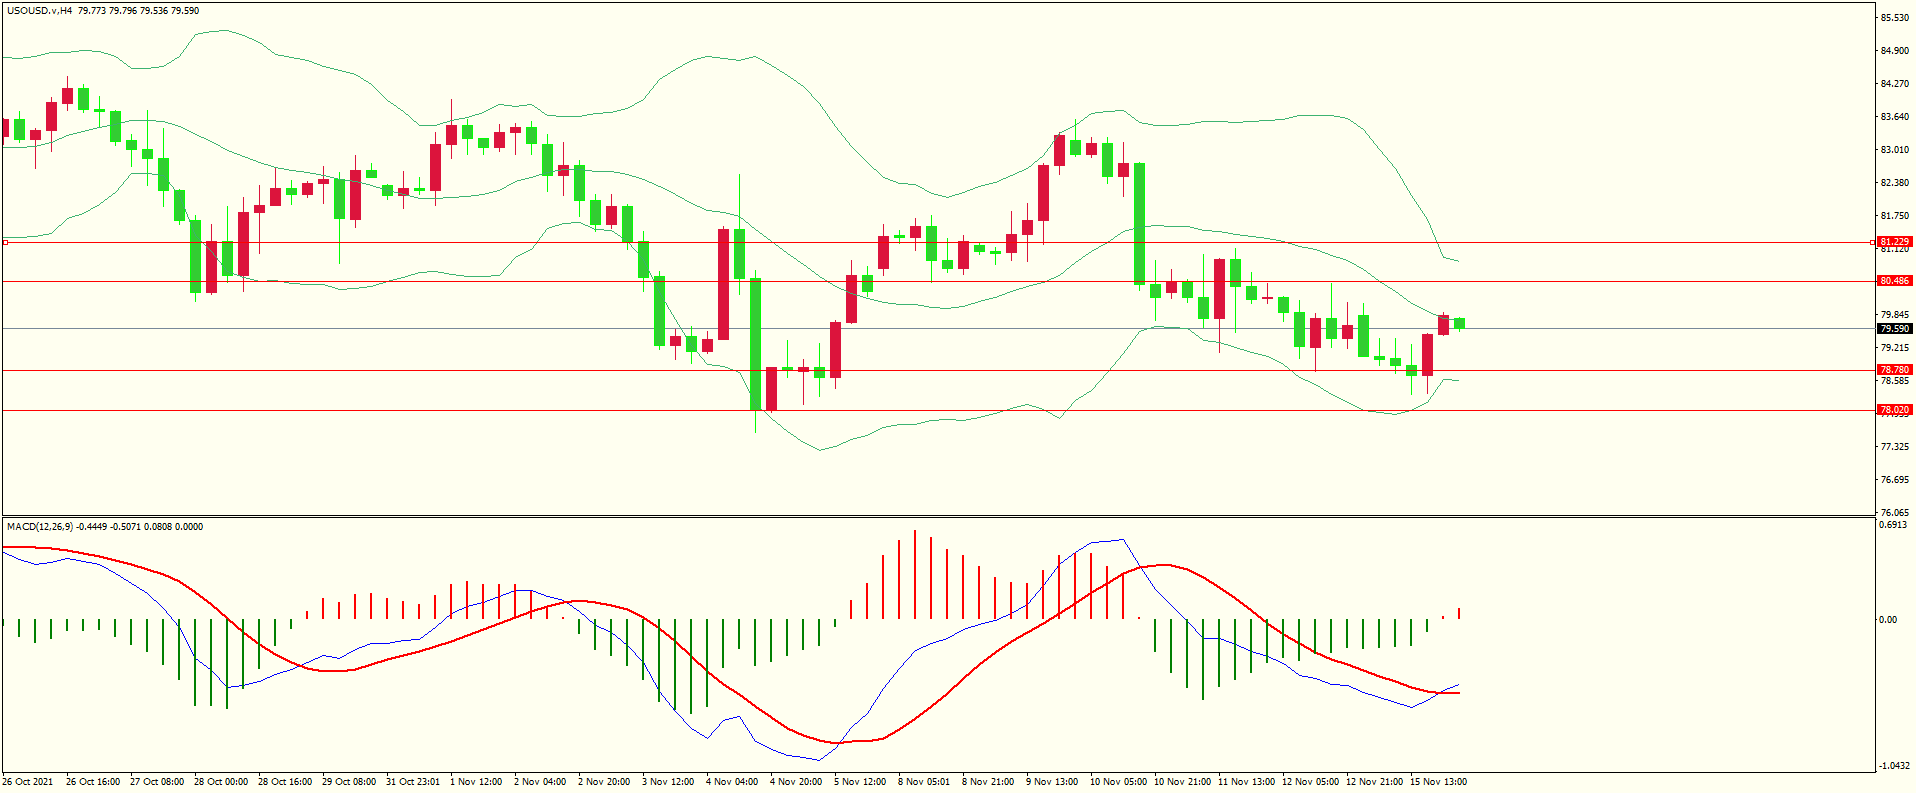Click the 78.780 horizontal line price tag
The image size is (1916, 793).
click(x=1894, y=370)
